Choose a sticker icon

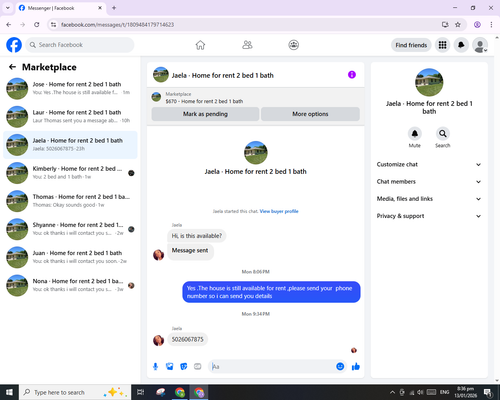click(184, 367)
